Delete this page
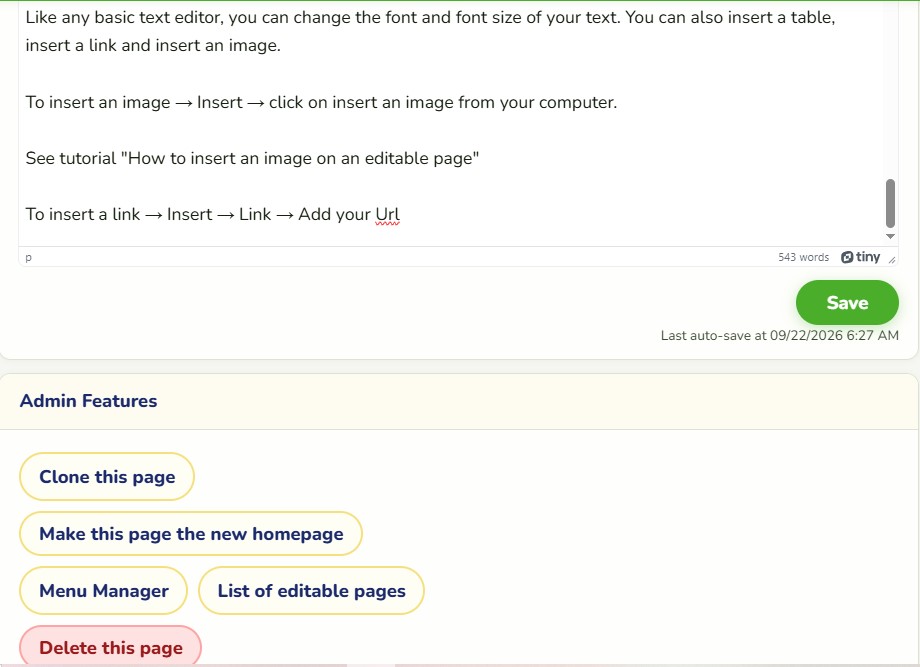Viewport: 920px width, 667px height. [x=110, y=647]
